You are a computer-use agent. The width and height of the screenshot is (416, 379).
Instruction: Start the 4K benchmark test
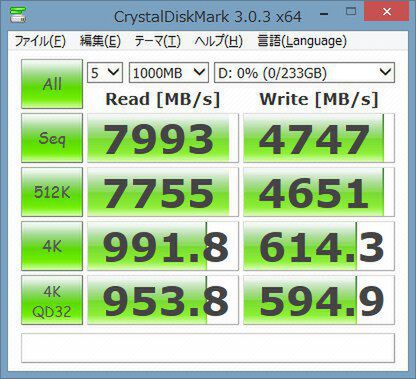[52, 246]
